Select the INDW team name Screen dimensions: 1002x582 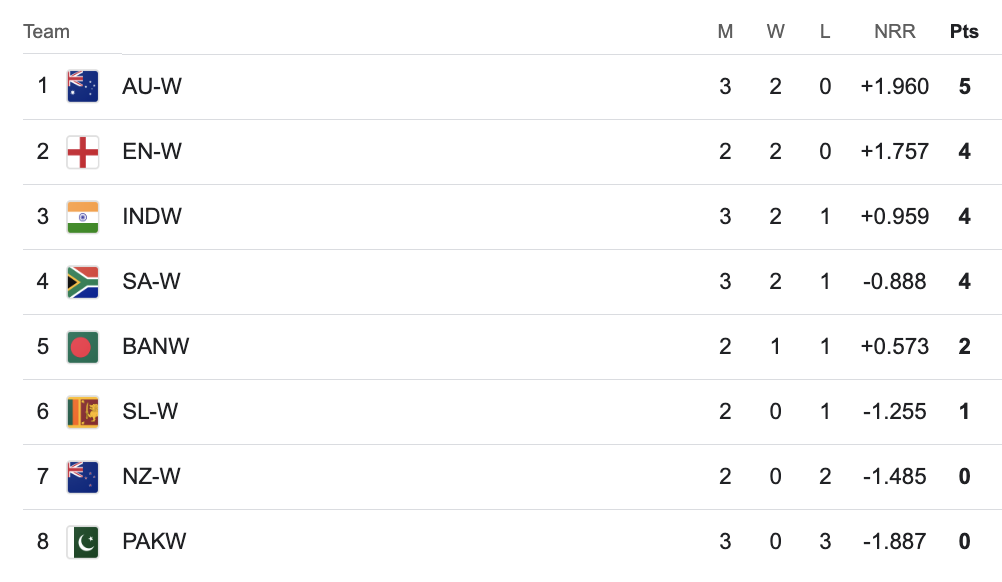click(152, 217)
